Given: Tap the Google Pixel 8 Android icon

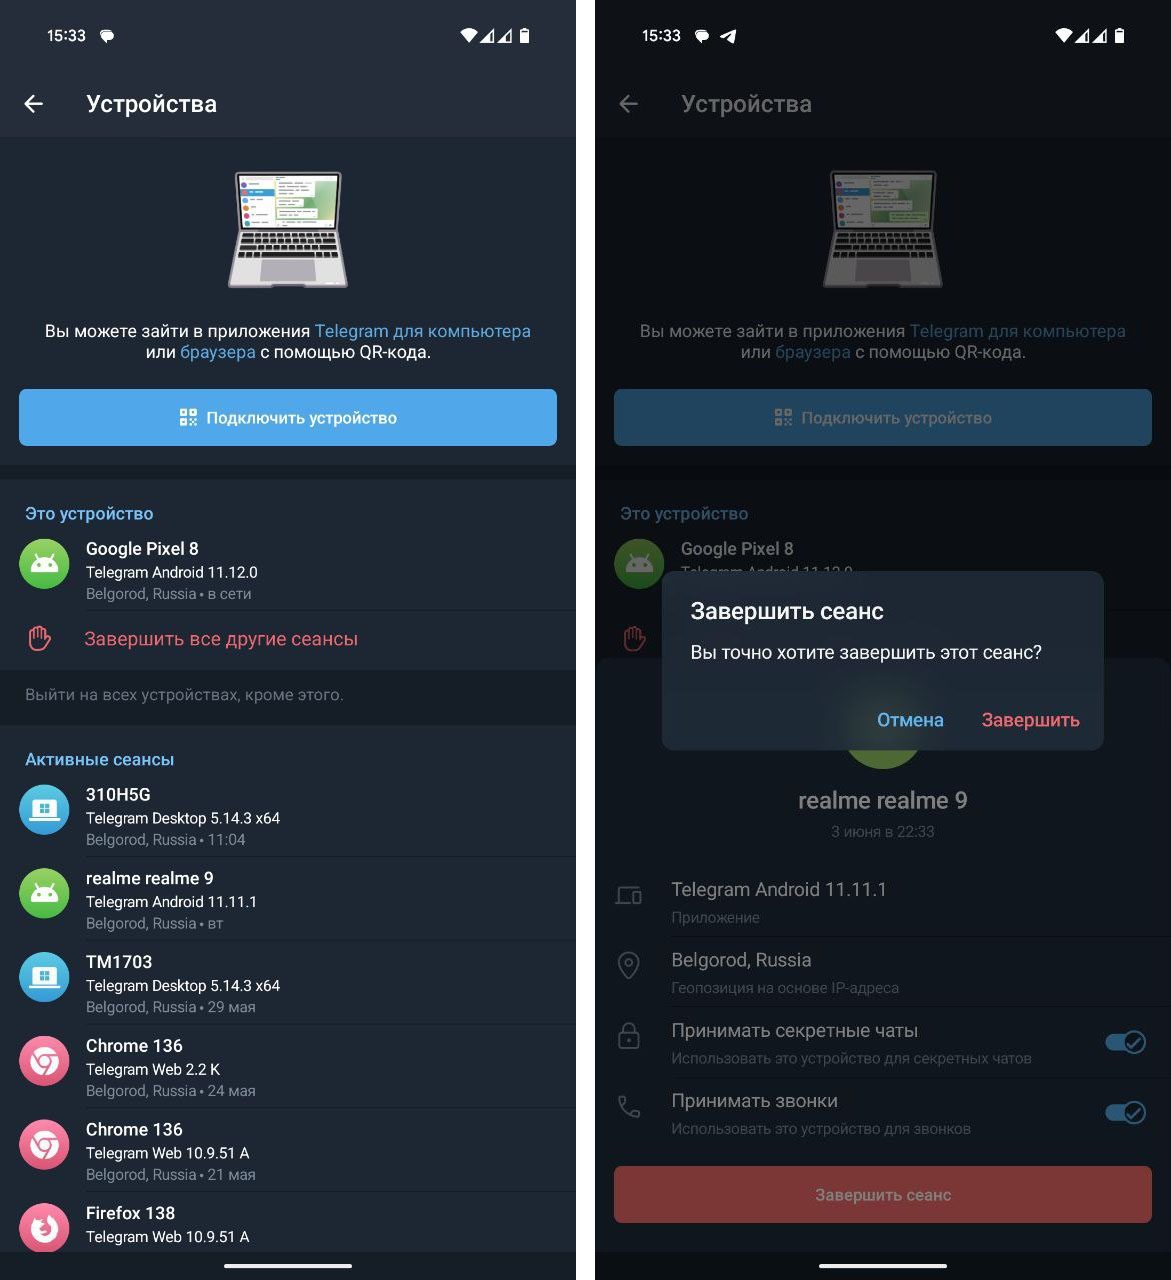Looking at the screenshot, I should (44, 564).
